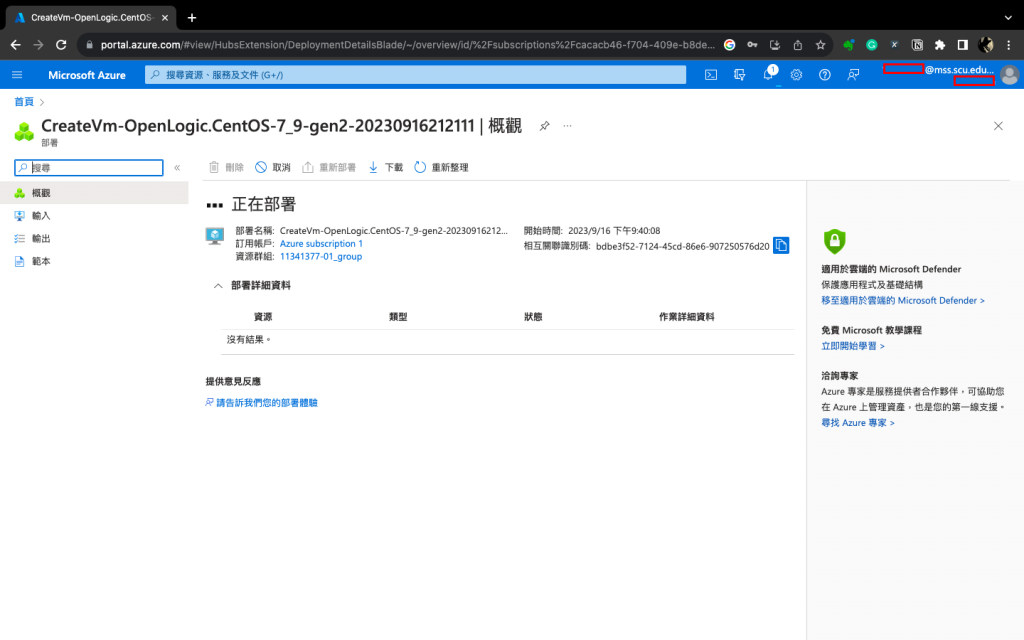
Task: Select 輸入 inputs in the left menu
Action: (94, 216)
